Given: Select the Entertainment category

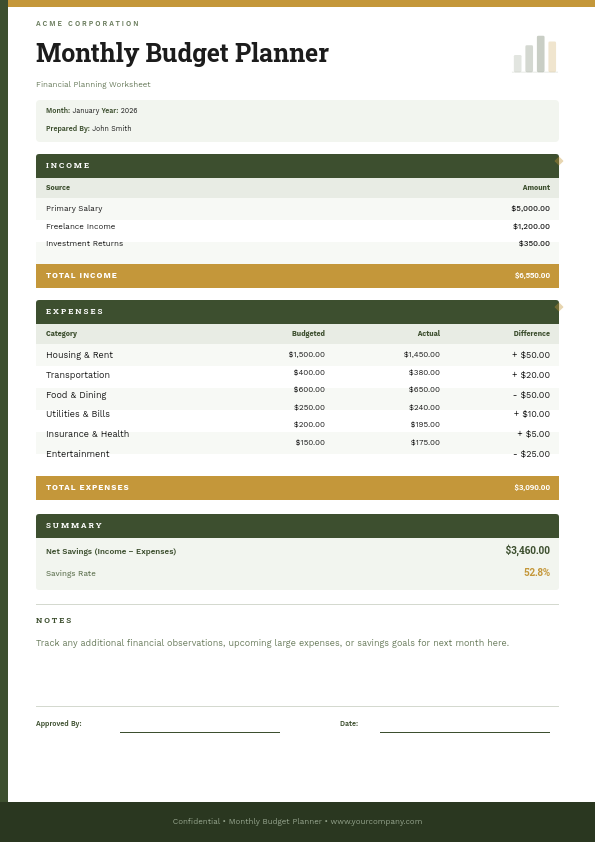Looking at the screenshot, I should click(x=78, y=454).
